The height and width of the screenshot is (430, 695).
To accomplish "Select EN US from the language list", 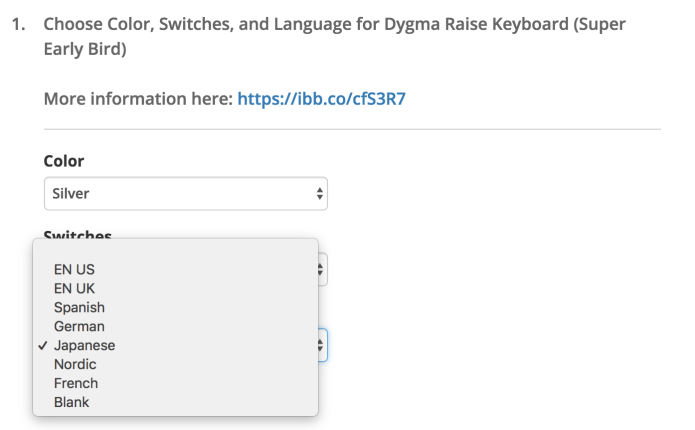I will [x=74, y=269].
